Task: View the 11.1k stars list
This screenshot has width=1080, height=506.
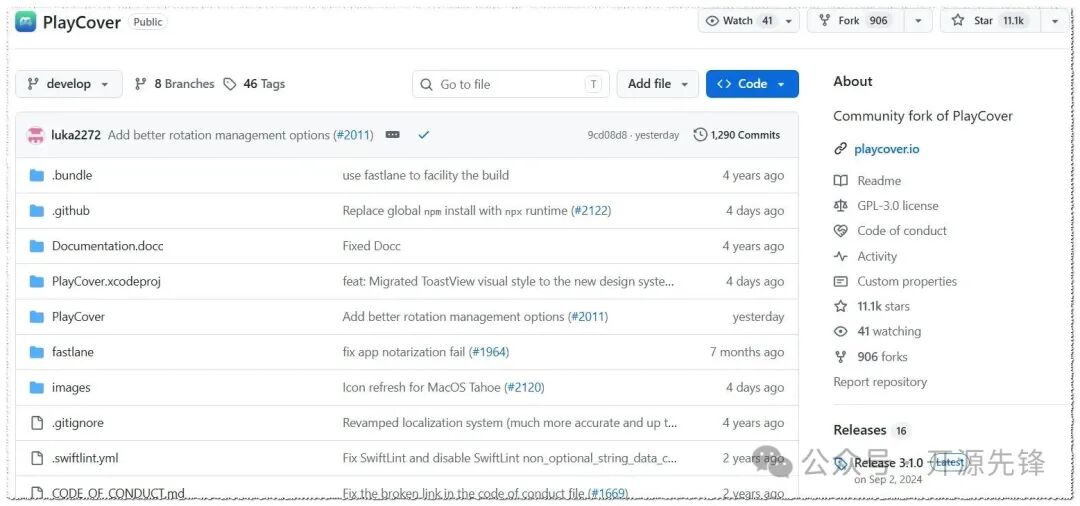Action: 883,306
